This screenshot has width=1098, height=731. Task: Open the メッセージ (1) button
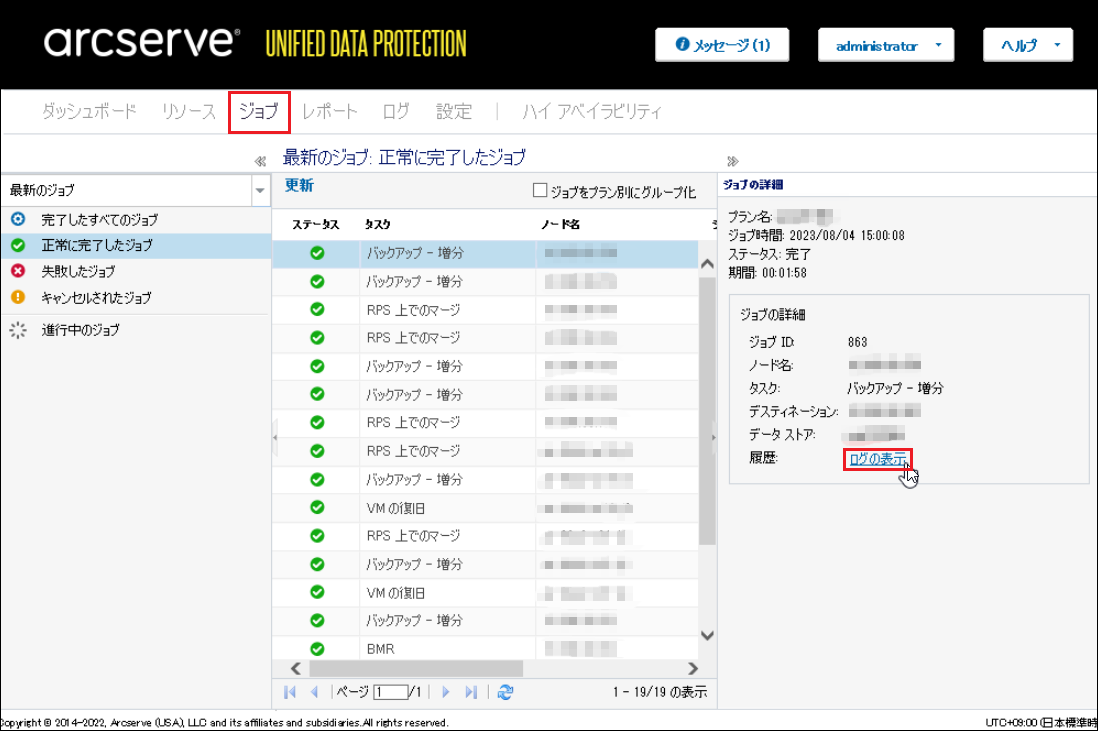click(x=722, y=46)
